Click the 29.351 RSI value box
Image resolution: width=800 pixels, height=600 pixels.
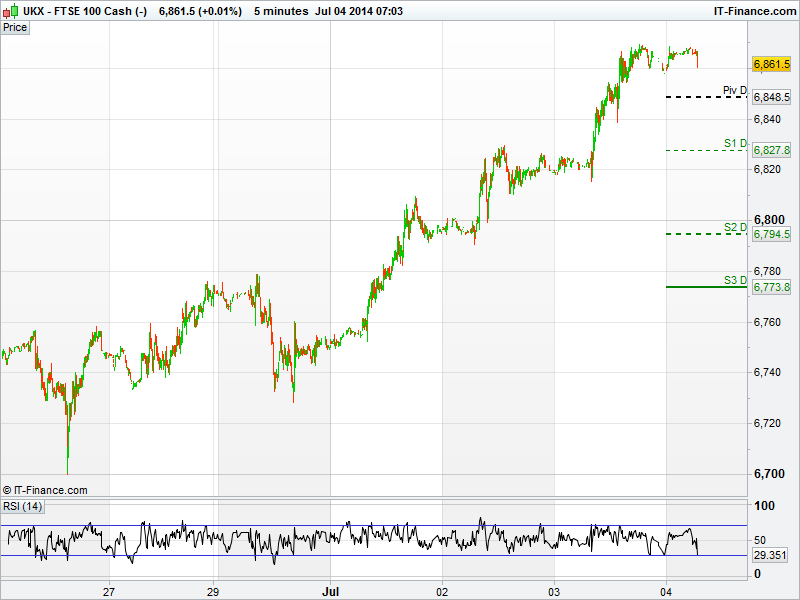(769, 554)
